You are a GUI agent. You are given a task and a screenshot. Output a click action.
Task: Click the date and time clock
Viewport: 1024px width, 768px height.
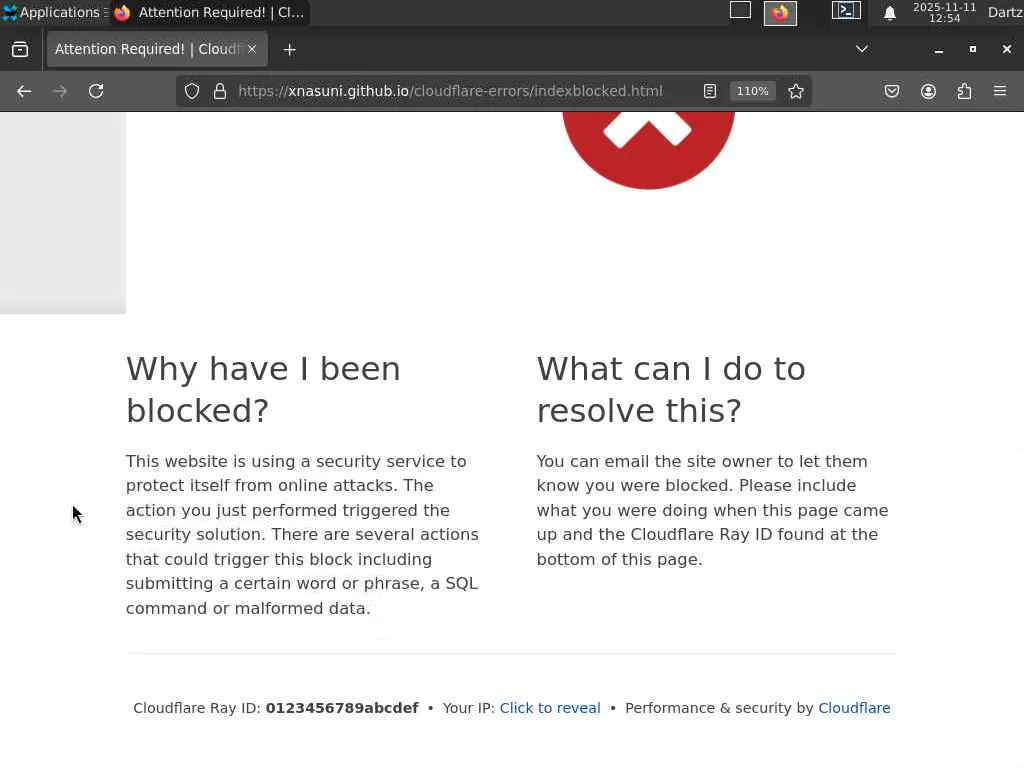point(944,12)
